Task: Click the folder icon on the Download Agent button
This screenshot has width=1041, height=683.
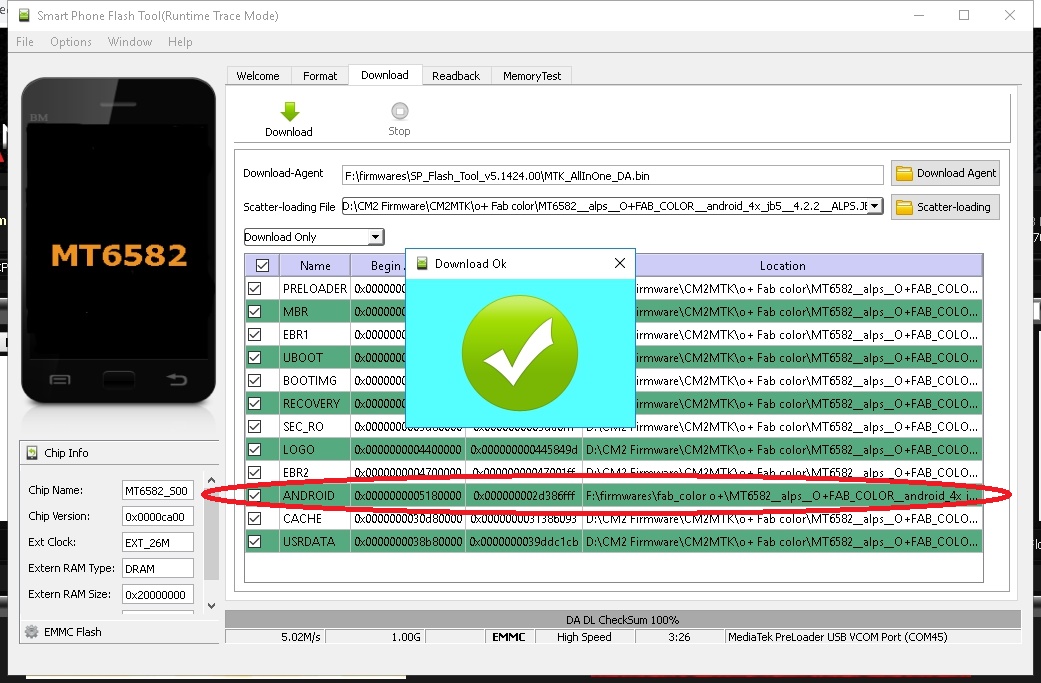Action: (x=904, y=173)
